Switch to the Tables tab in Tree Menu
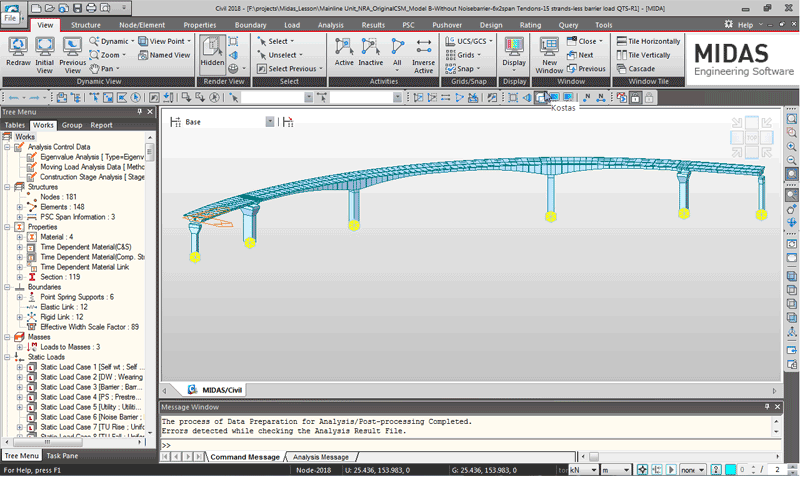The image size is (800, 477). [x=14, y=125]
